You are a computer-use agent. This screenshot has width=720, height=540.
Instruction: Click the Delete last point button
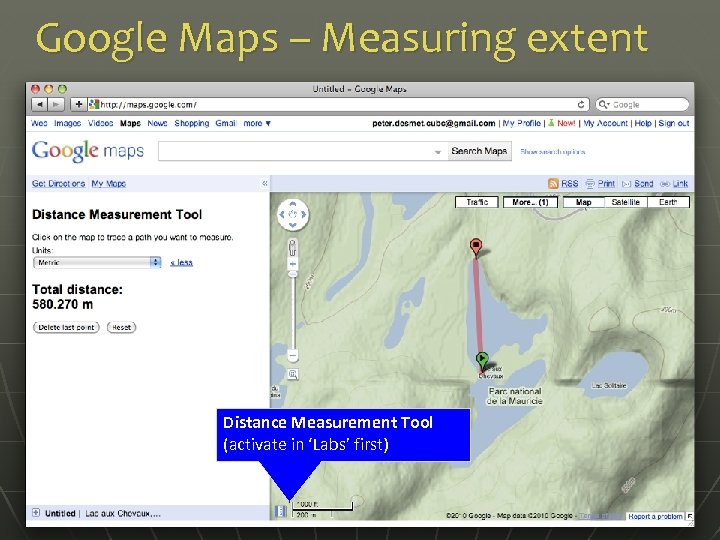[x=66, y=327]
